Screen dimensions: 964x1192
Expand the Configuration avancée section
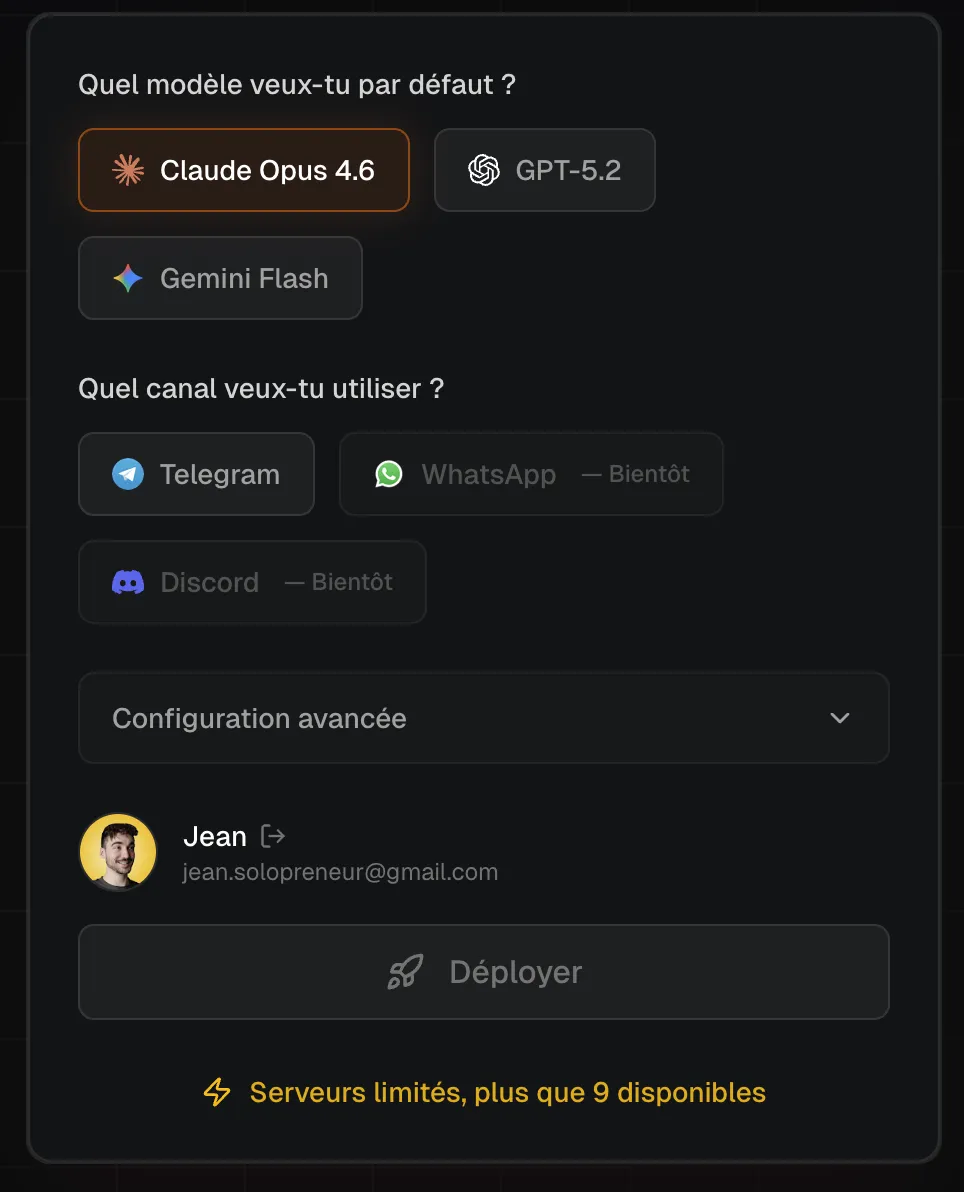484,718
